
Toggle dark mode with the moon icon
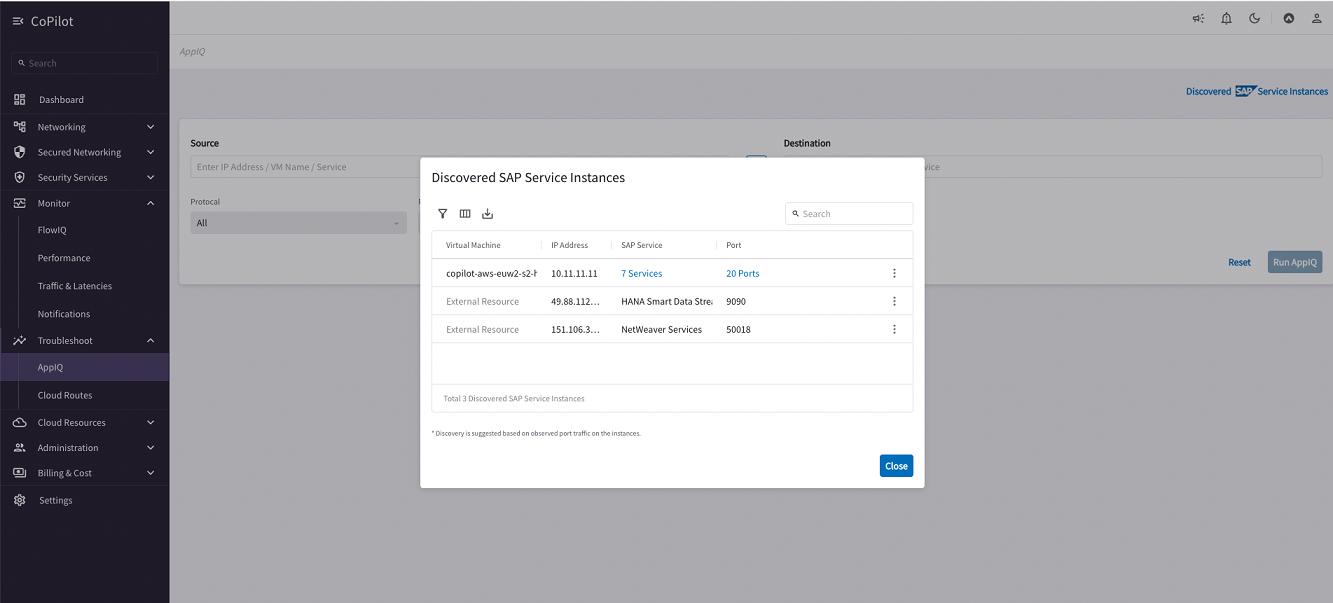coord(1254,17)
